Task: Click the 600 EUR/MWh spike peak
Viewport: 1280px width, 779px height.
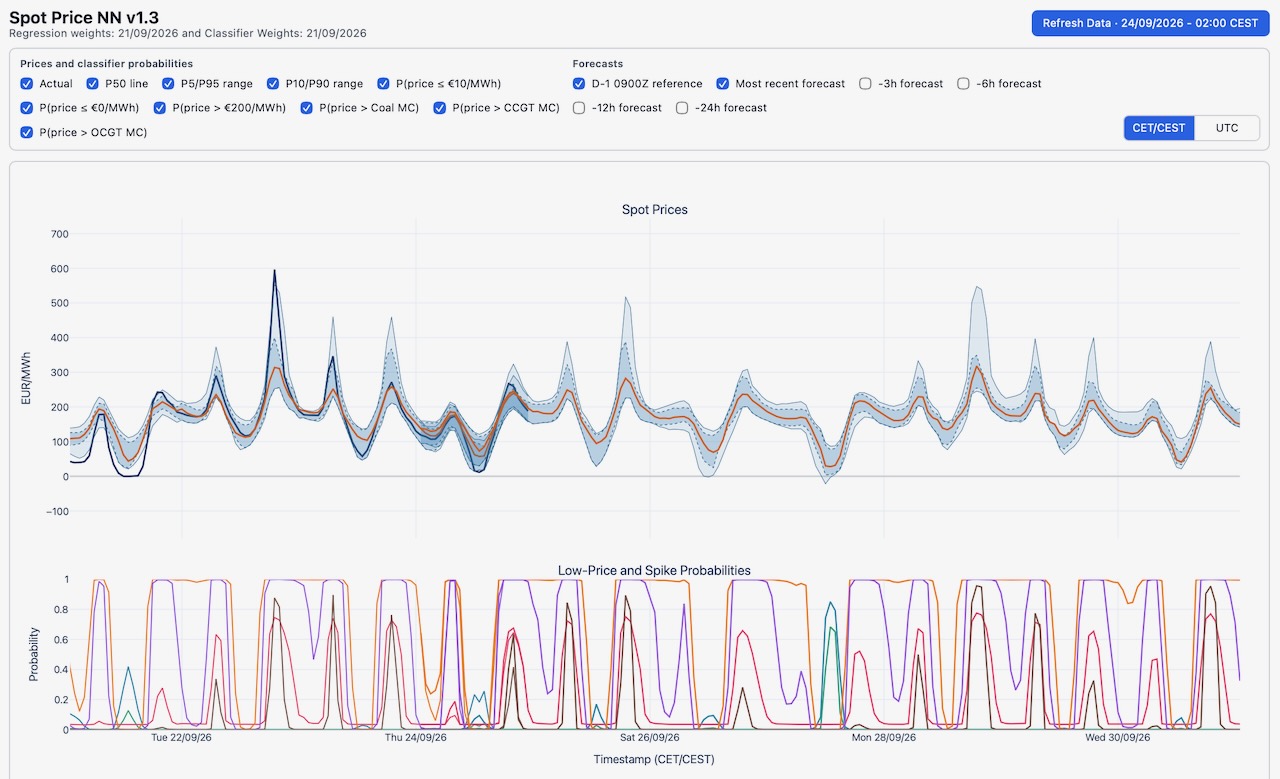Action: (274, 270)
